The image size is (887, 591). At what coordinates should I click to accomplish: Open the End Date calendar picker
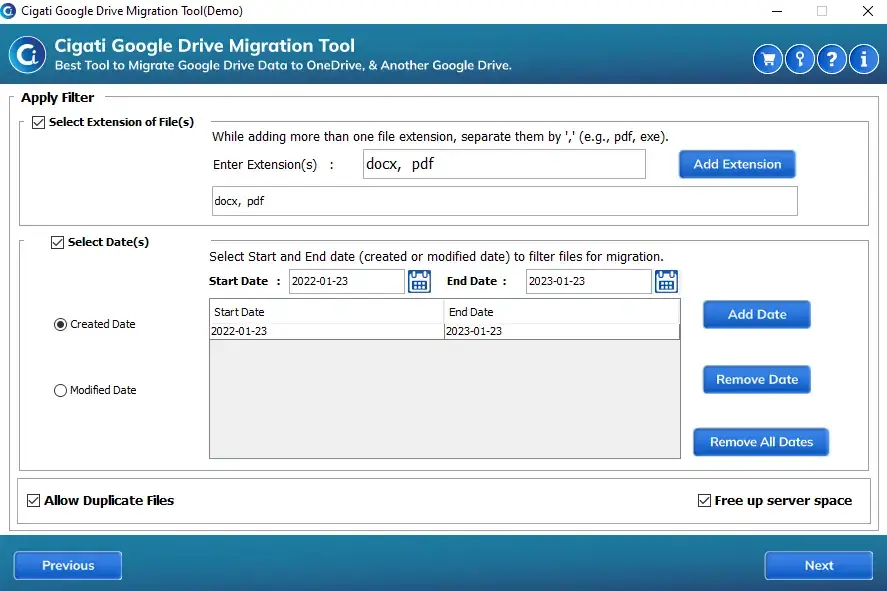pyautogui.click(x=666, y=281)
